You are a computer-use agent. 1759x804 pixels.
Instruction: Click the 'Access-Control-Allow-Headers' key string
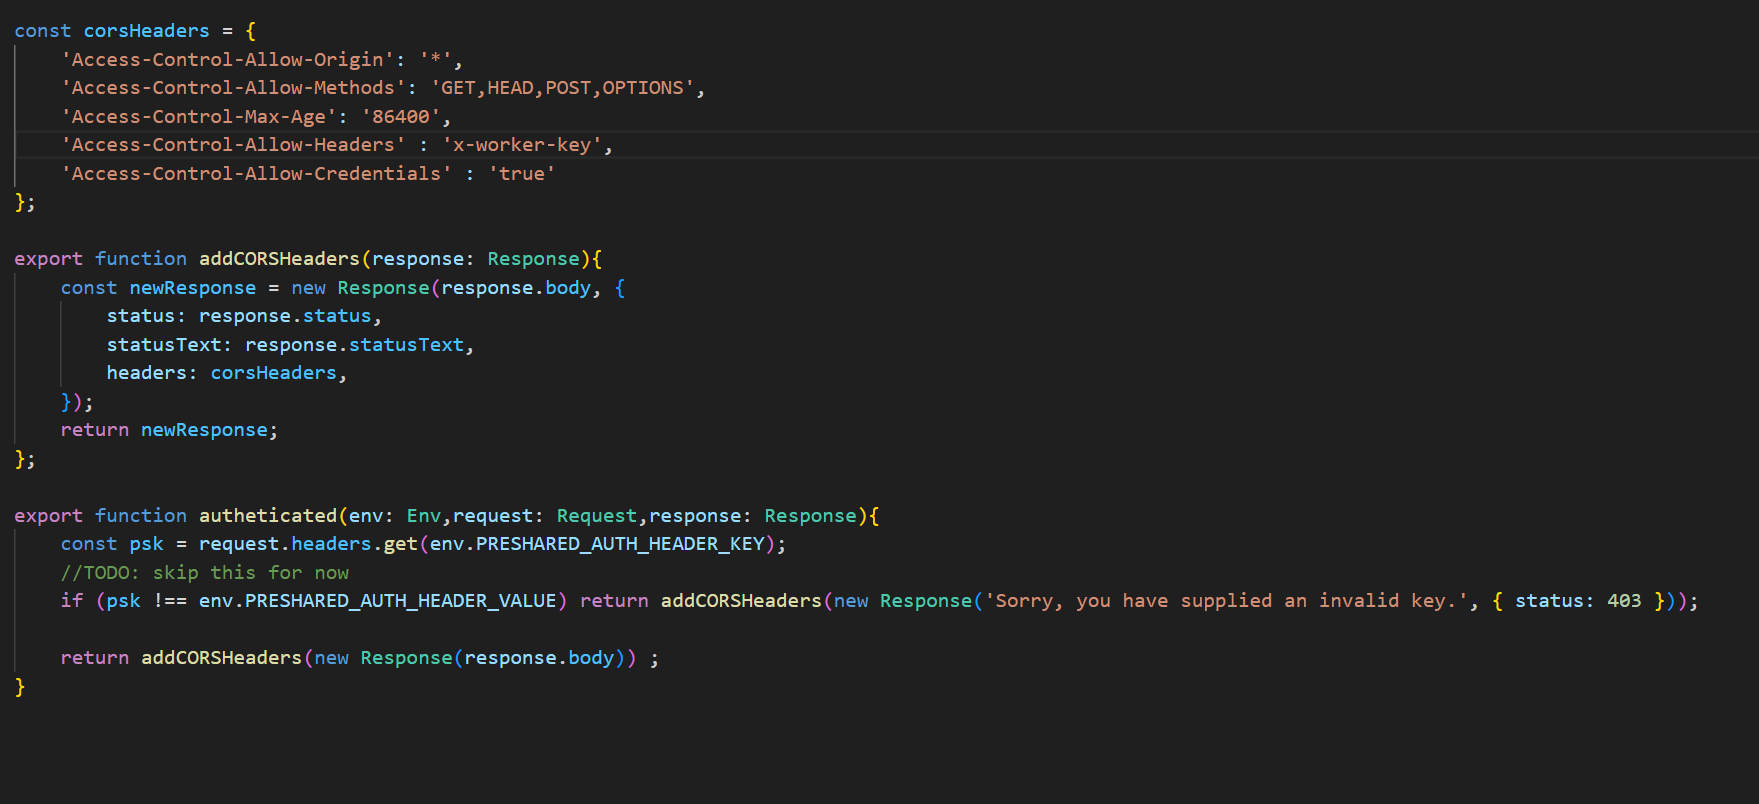pyautogui.click(x=234, y=145)
